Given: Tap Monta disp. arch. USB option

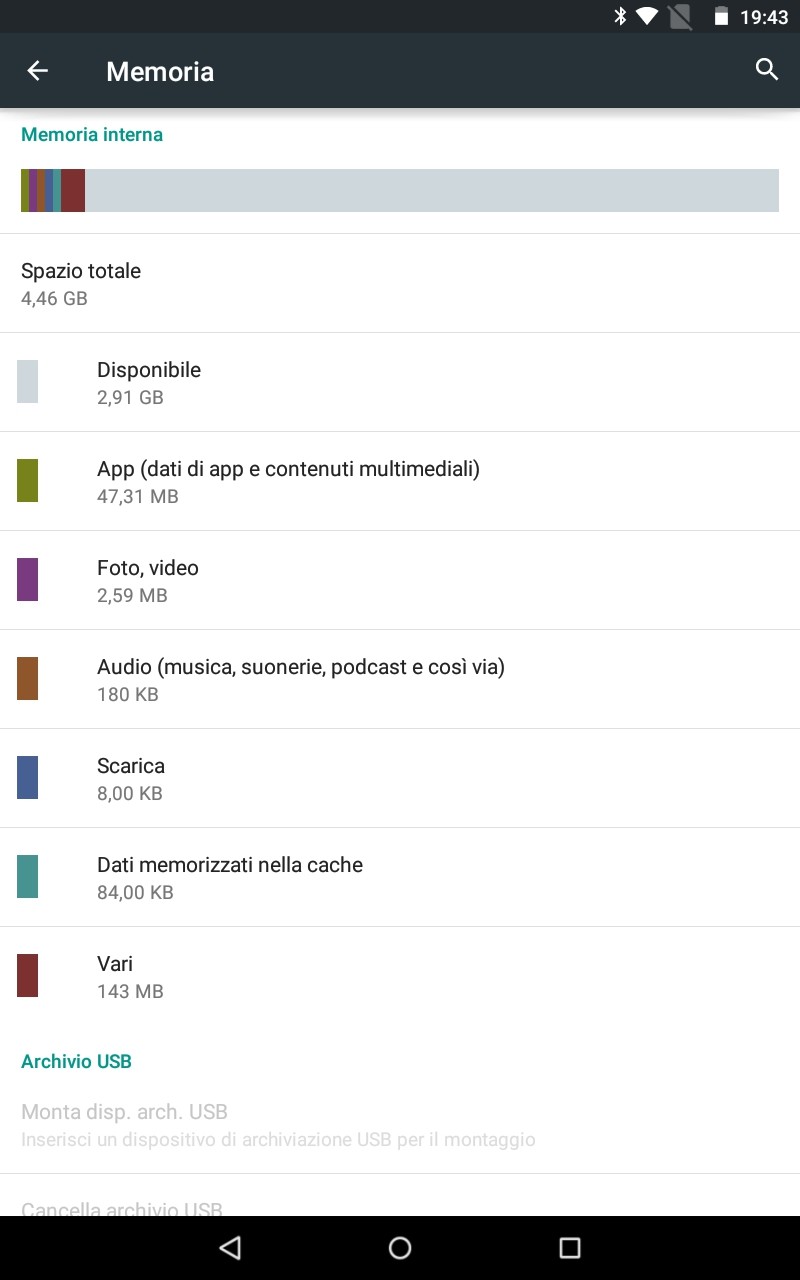Looking at the screenshot, I should [400, 1124].
